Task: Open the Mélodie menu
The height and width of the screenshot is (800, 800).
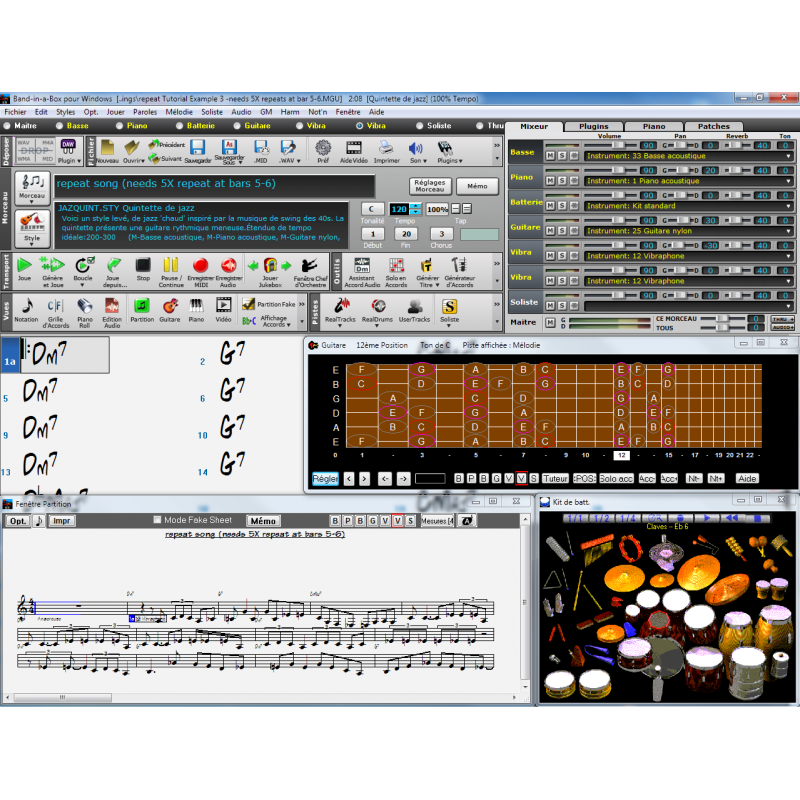Action: pyautogui.click(x=179, y=112)
